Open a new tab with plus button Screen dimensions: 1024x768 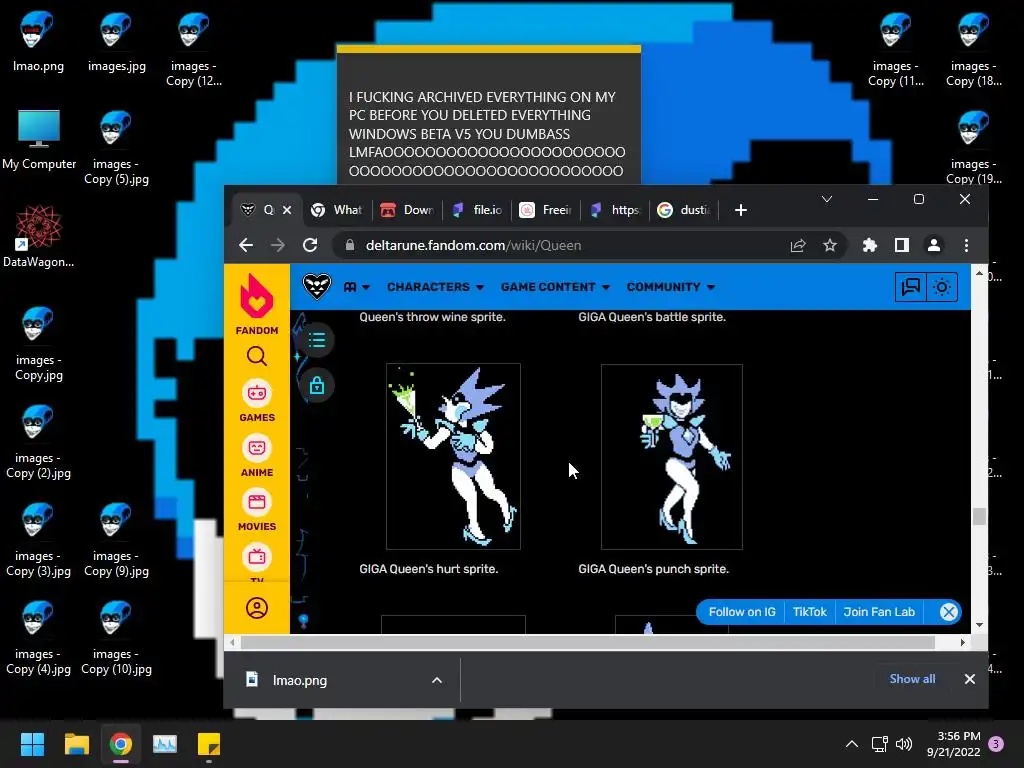tap(741, 210)
